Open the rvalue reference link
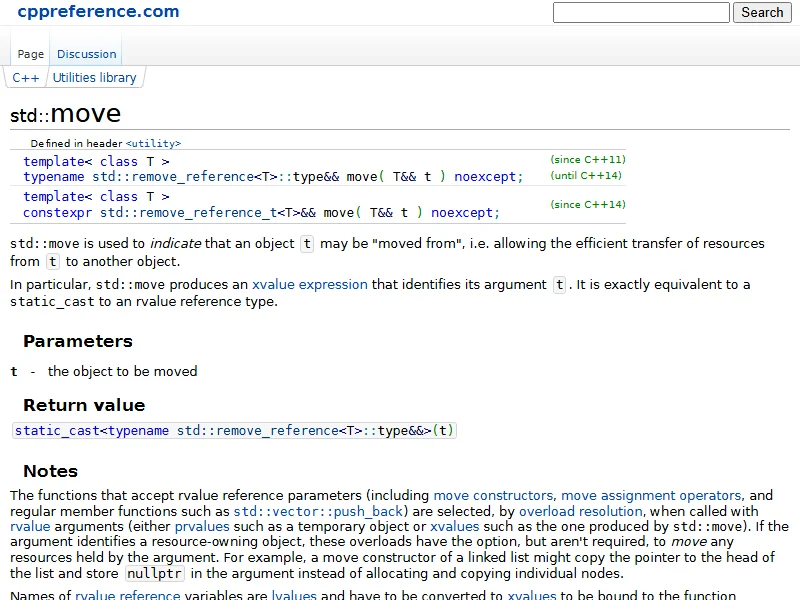This screenshot has width=800, height=600. 120,595
